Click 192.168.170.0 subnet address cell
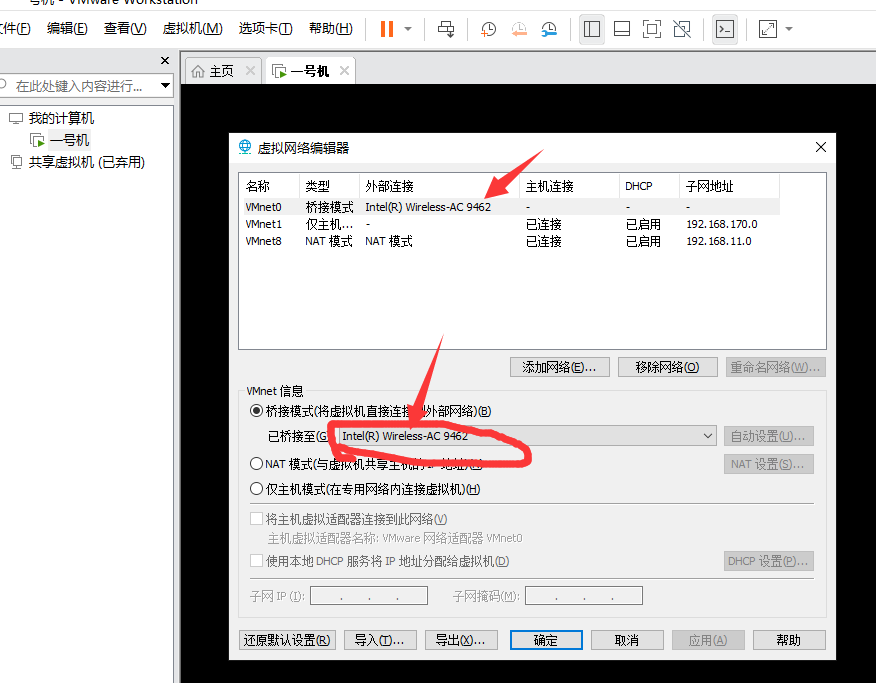This screenshot has width=876, height=683. (x=722, y=224)
